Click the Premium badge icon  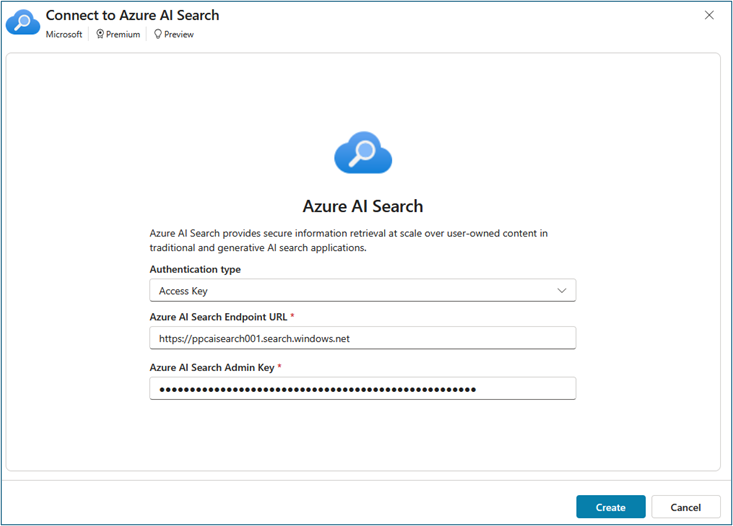tap(100, 34)
